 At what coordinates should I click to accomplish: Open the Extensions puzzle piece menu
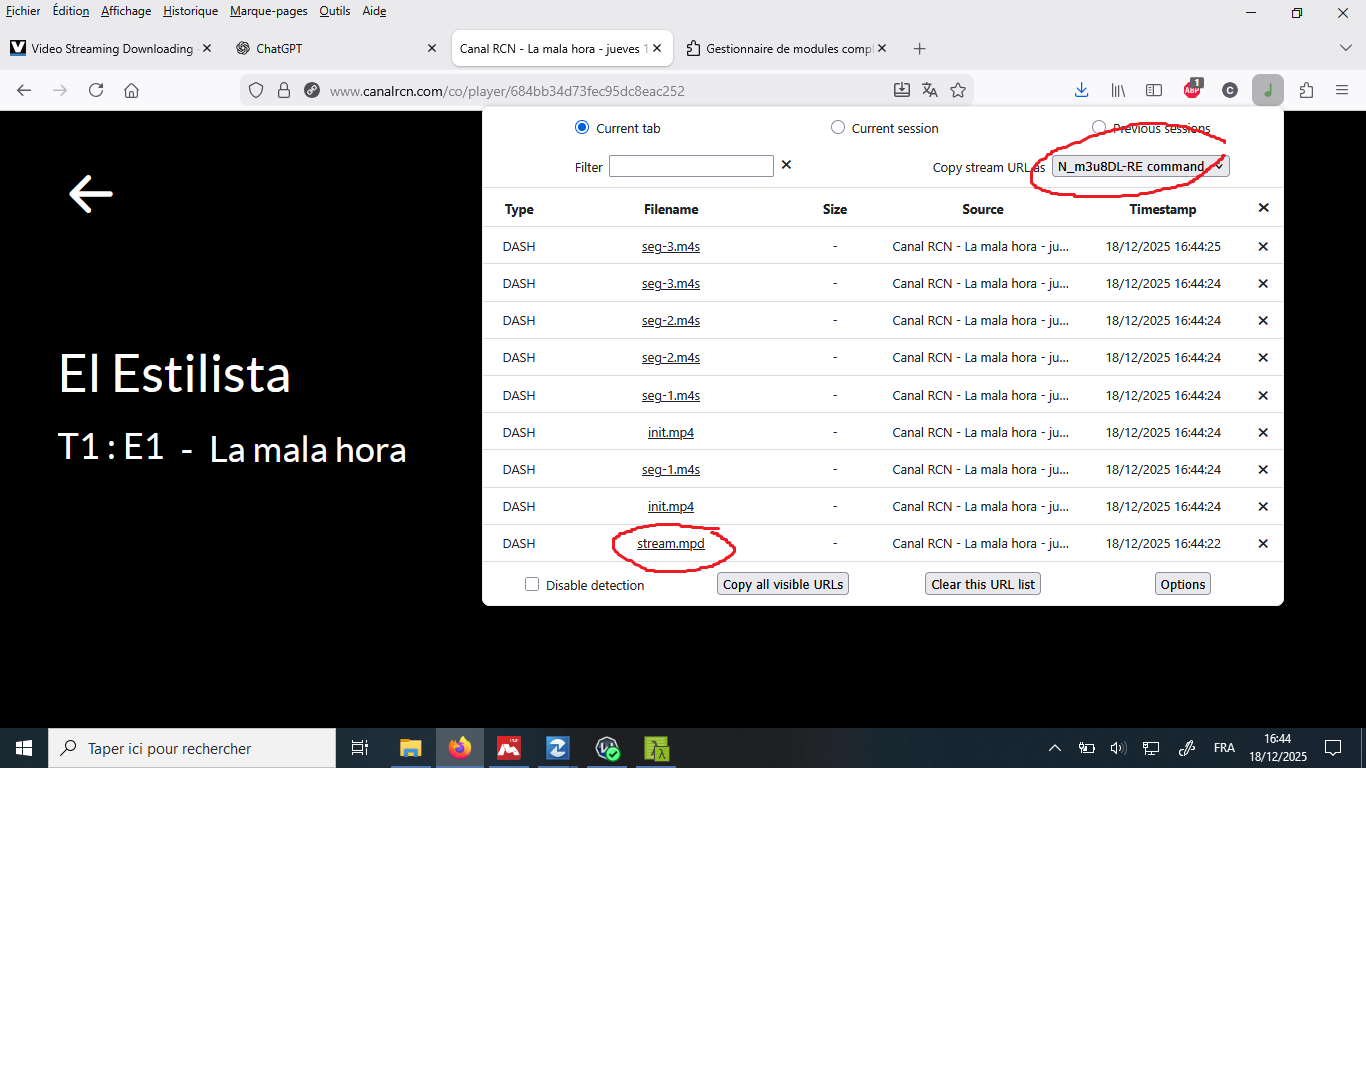click(x=1306, y=90)
